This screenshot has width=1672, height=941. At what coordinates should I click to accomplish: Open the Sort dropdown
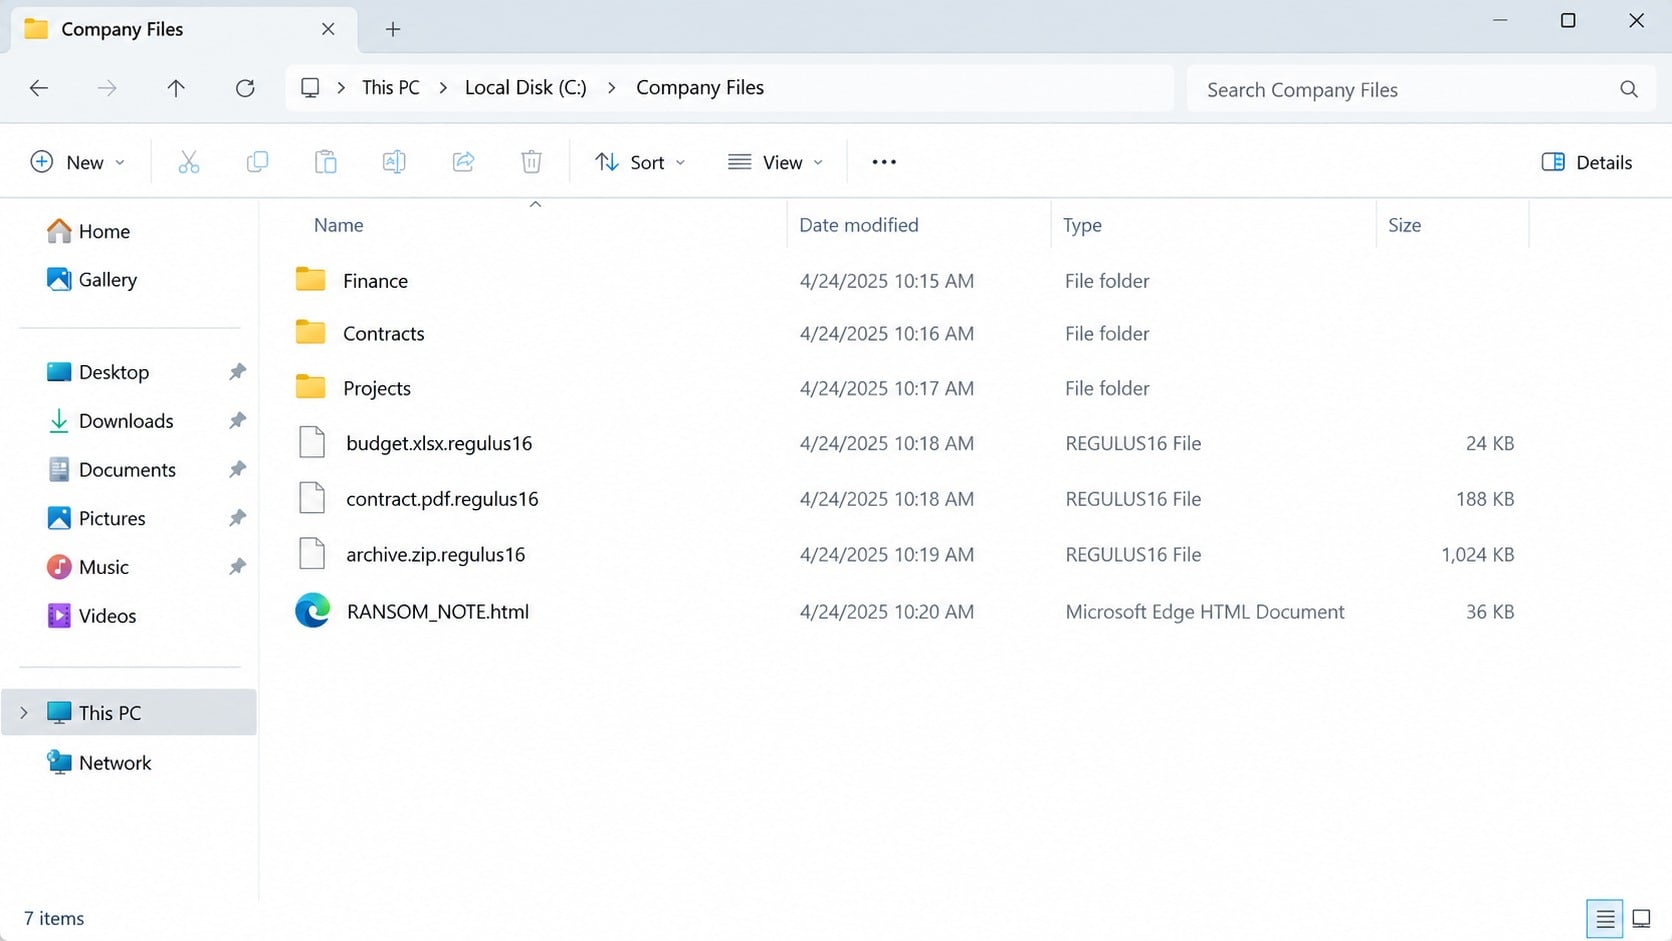[640, 162]
